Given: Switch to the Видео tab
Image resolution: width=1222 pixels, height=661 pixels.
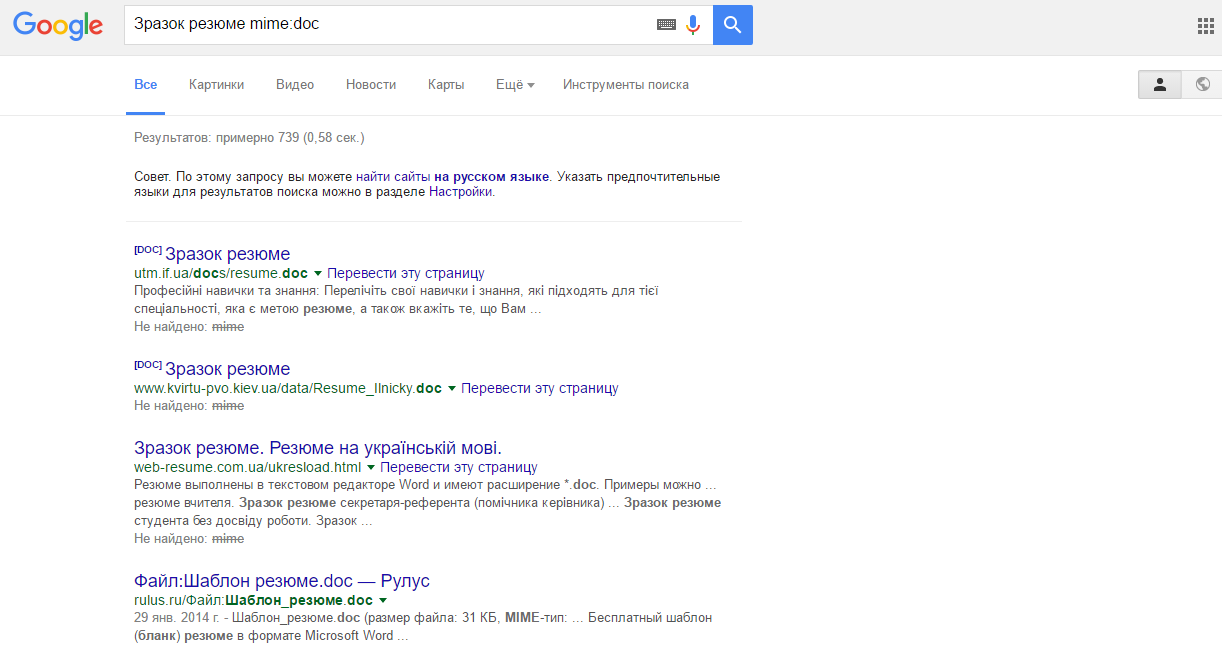Looking at the screenshot, I should tap(295, 85).
